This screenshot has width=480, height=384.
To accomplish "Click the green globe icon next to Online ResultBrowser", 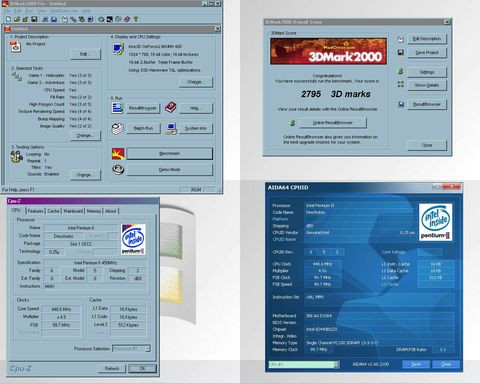I will click(292, 123).
